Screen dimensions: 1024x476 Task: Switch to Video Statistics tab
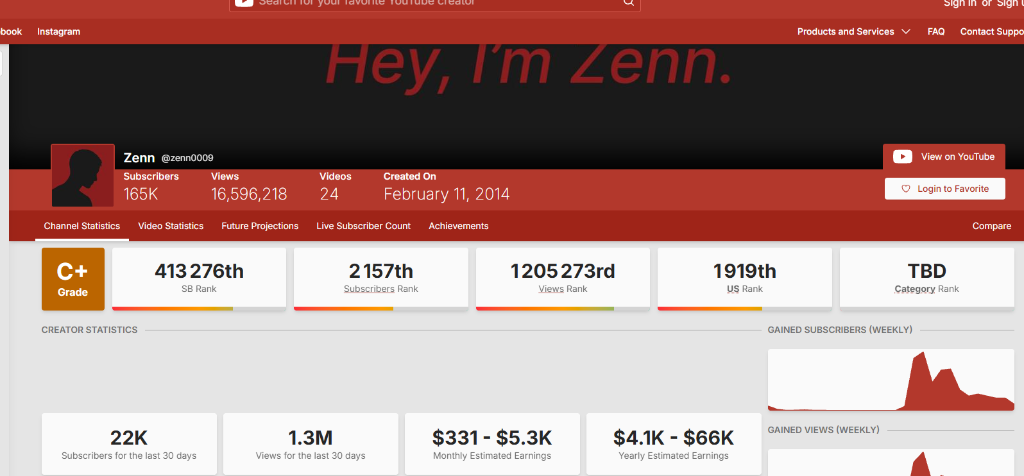tap(170, 226)
